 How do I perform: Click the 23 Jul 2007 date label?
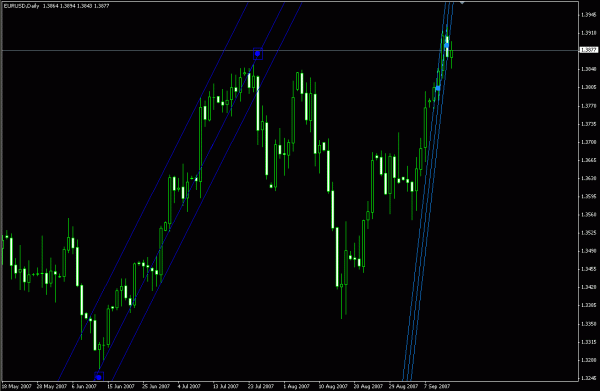coord(261,386)
